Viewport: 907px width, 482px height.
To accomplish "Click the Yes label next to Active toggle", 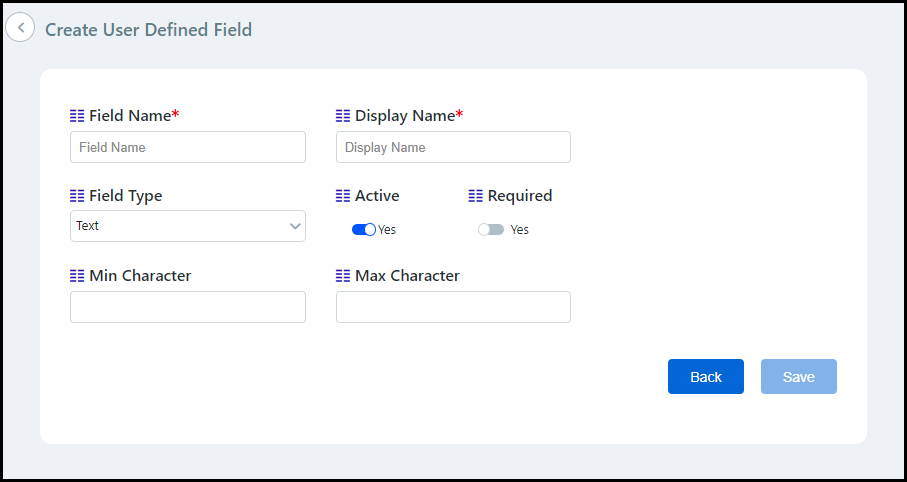I will (387, 230).
